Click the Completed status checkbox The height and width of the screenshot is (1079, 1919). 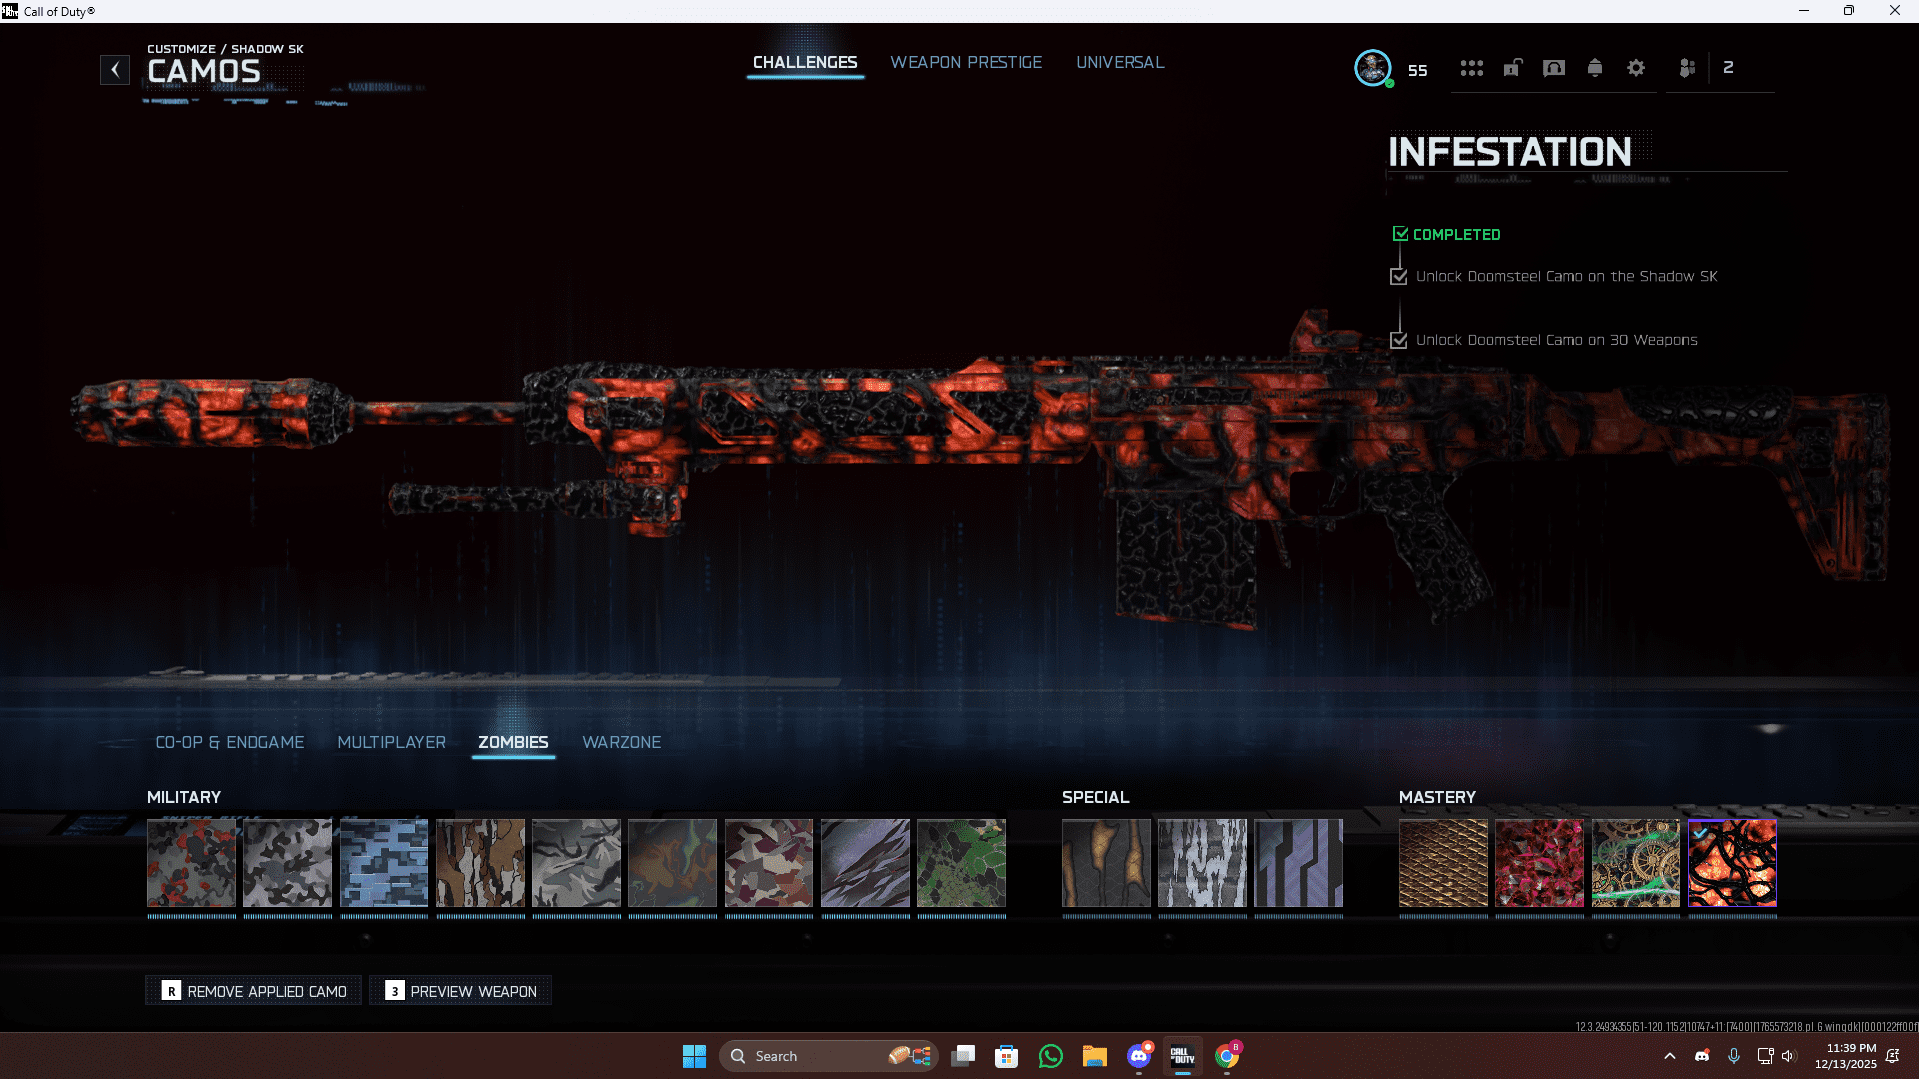(x=1400, y=234)
